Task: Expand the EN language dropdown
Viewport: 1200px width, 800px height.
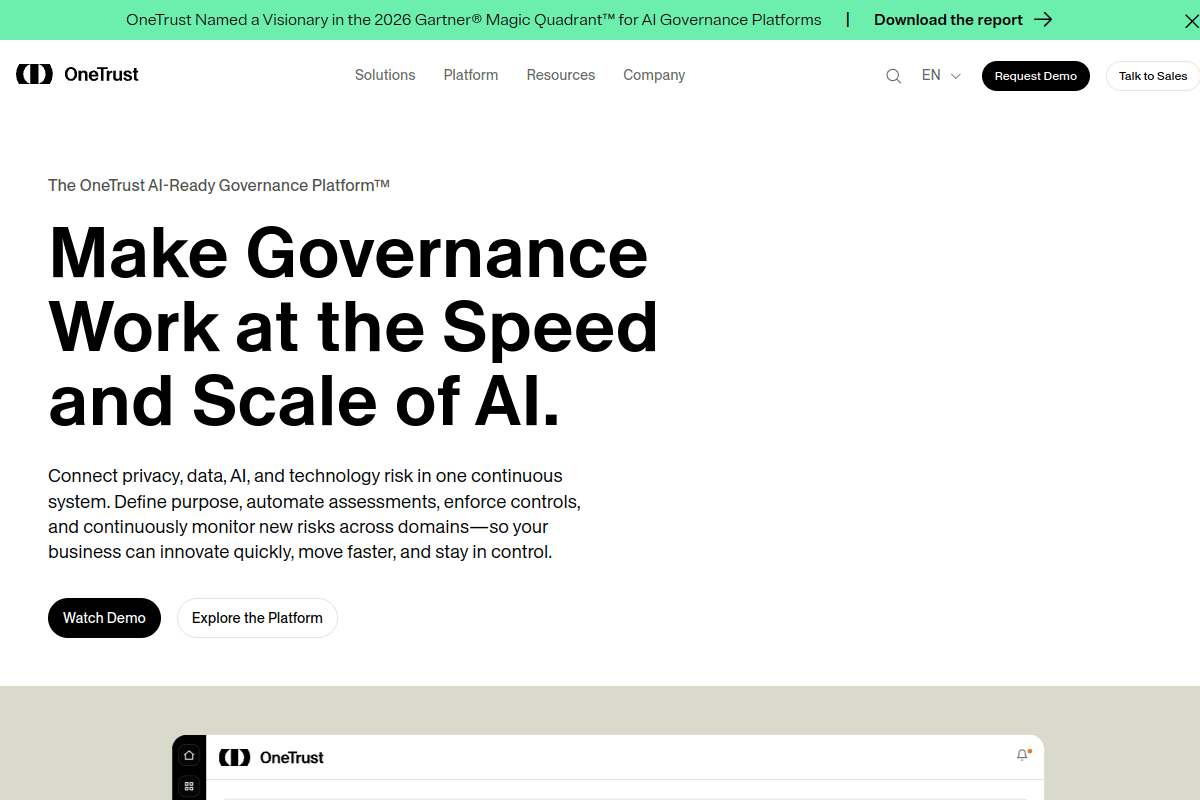Action: (x=941, y=75)
